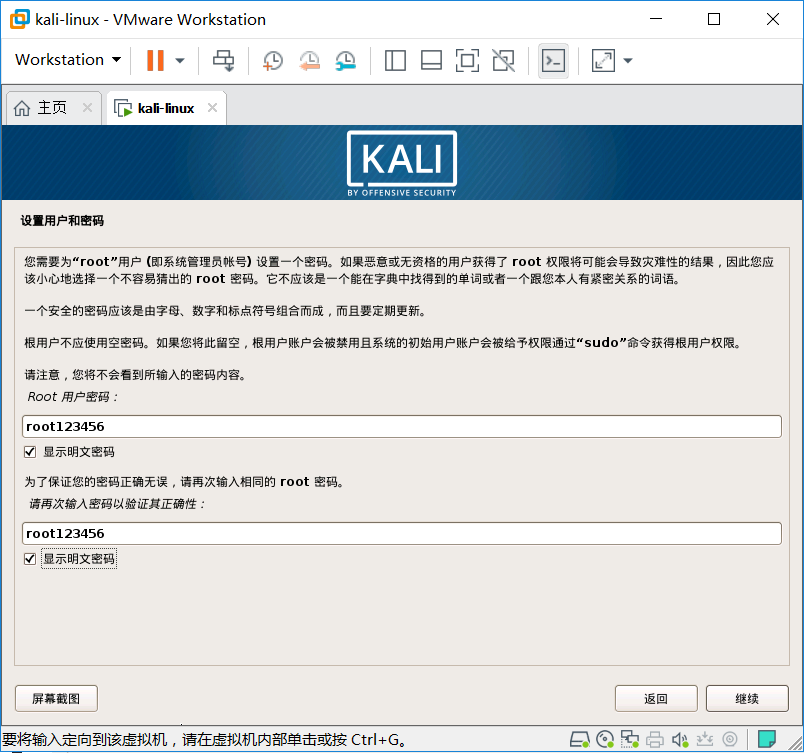Expand the power options dropdown arrow

click(x=179, y=60)
